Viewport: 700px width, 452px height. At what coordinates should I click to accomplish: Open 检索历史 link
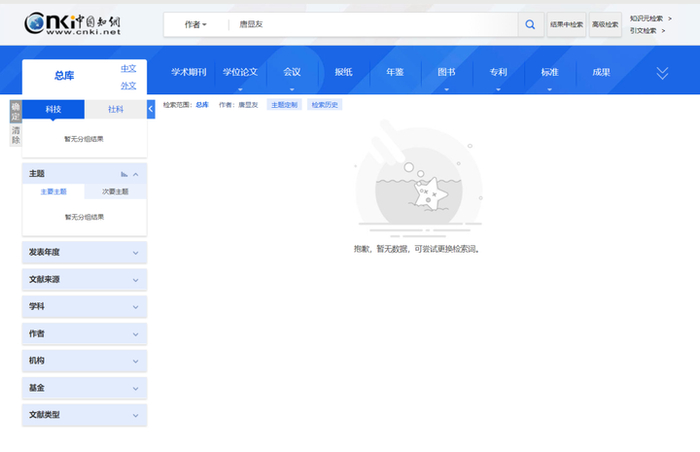point(325,105)
